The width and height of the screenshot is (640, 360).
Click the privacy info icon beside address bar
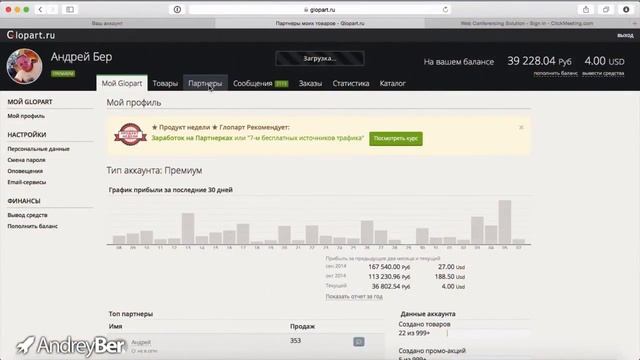click(177, 9)
